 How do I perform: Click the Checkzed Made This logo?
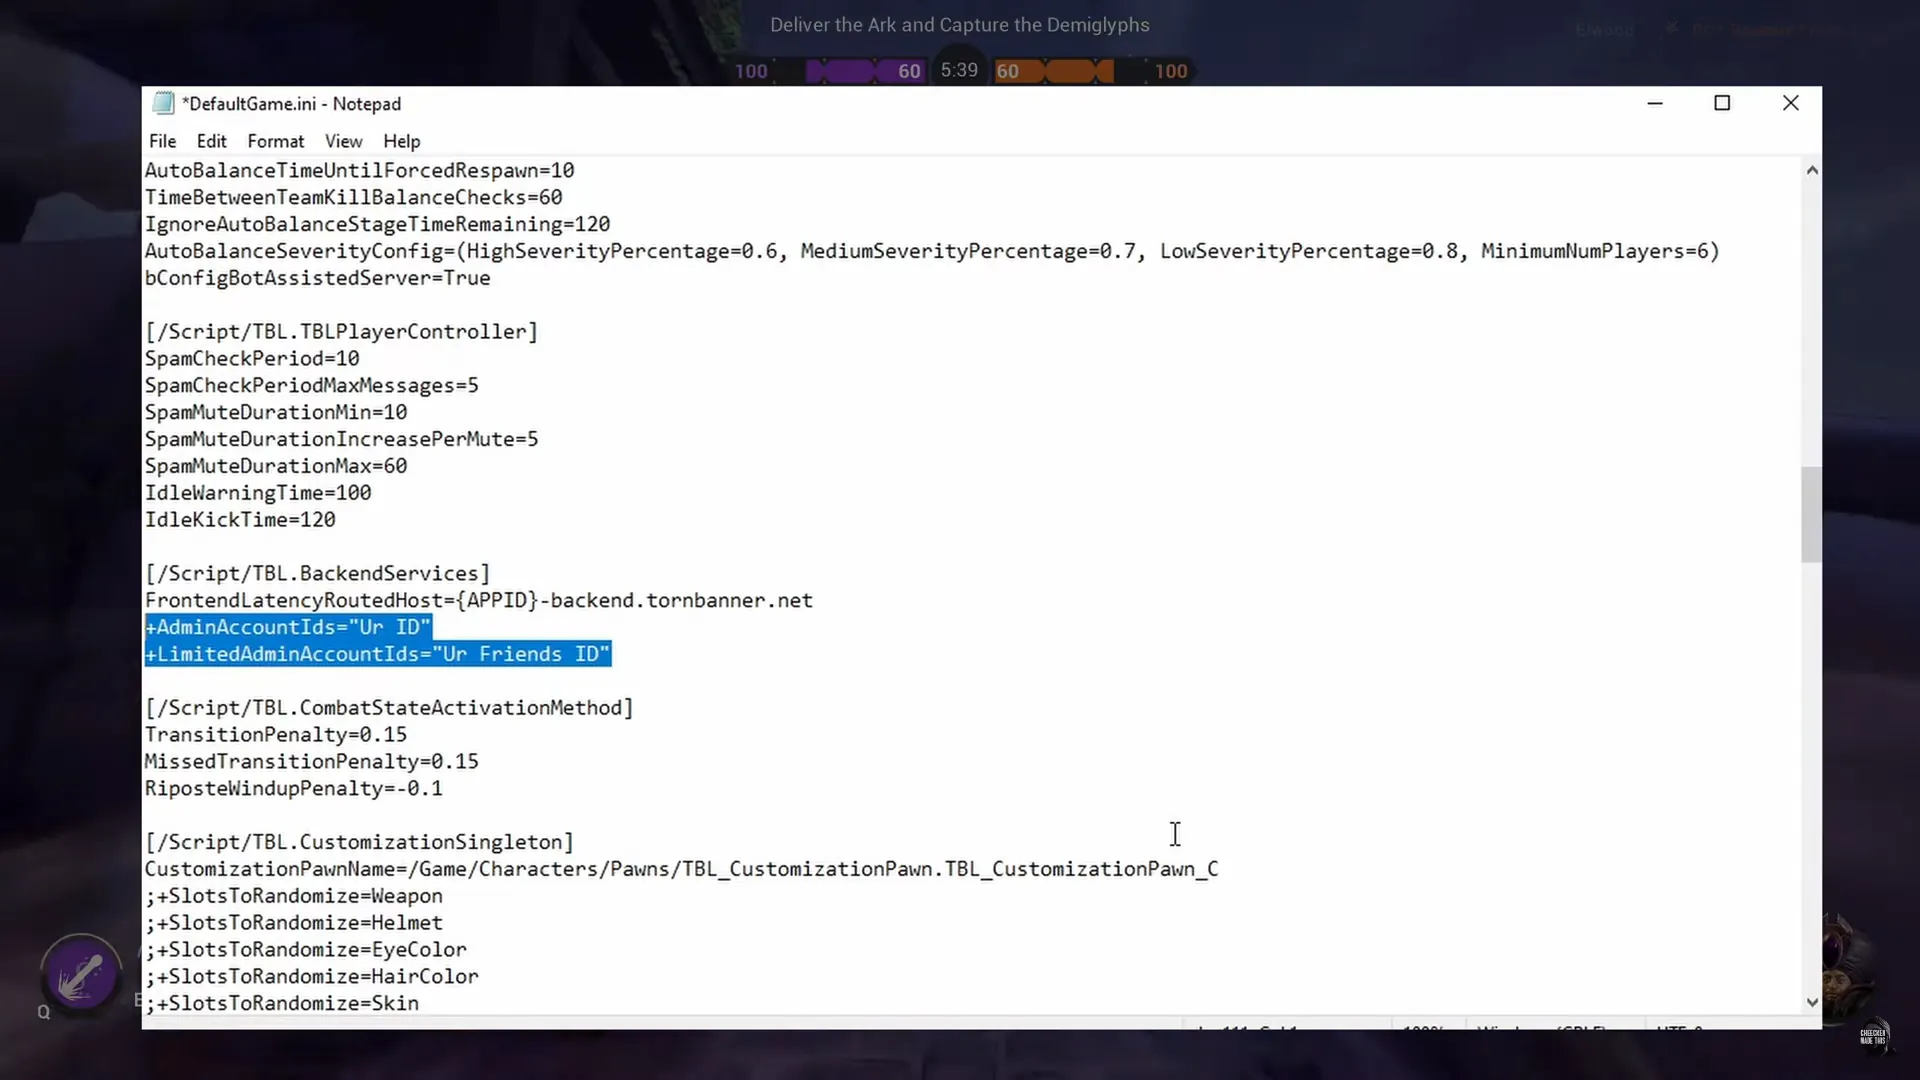pos(1874,1037)
